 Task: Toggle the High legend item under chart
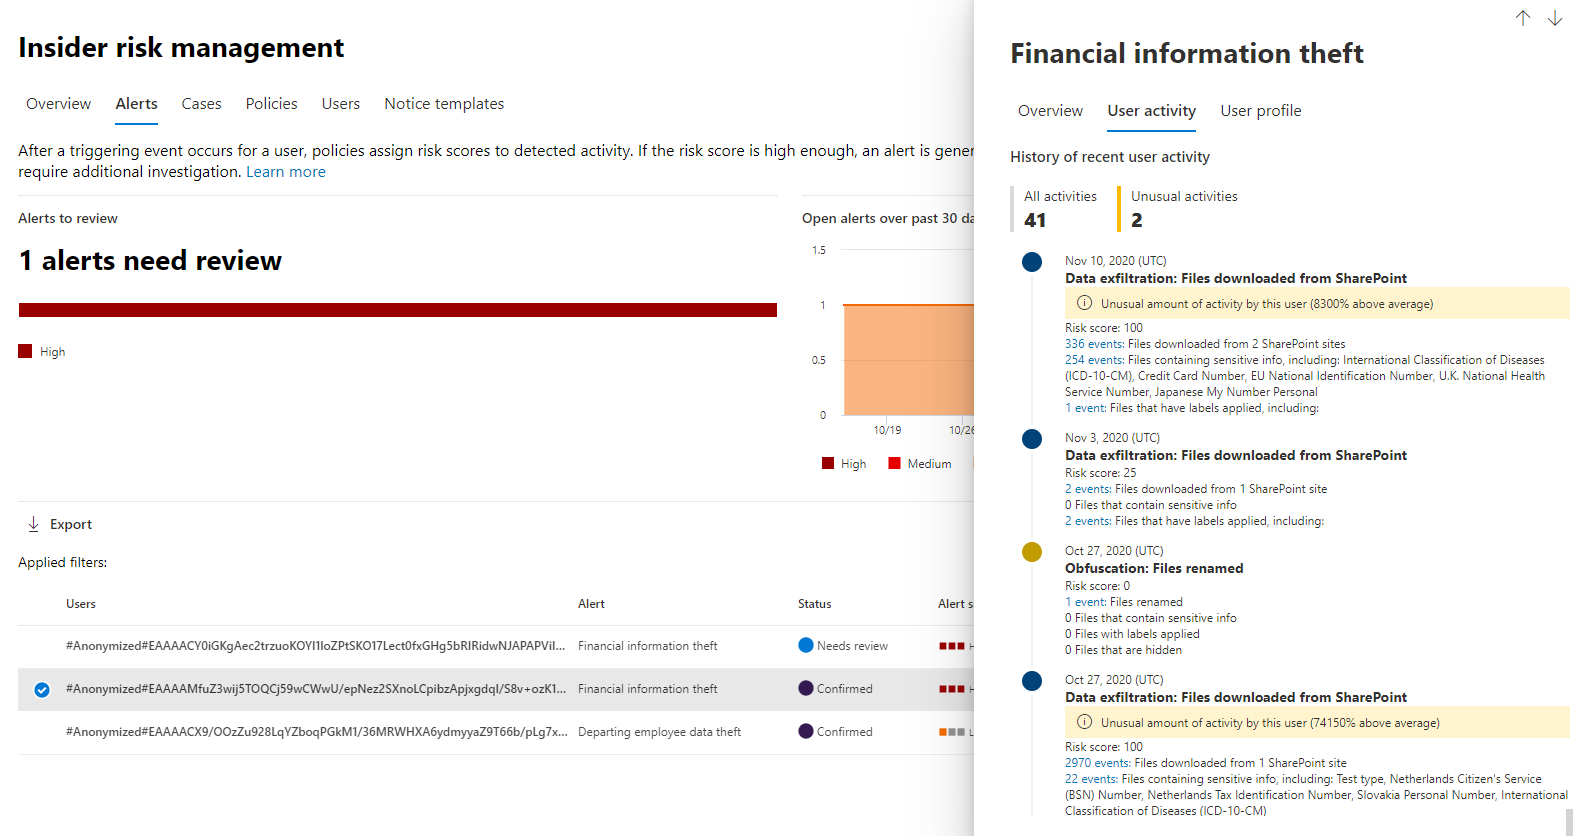(844, 464)
